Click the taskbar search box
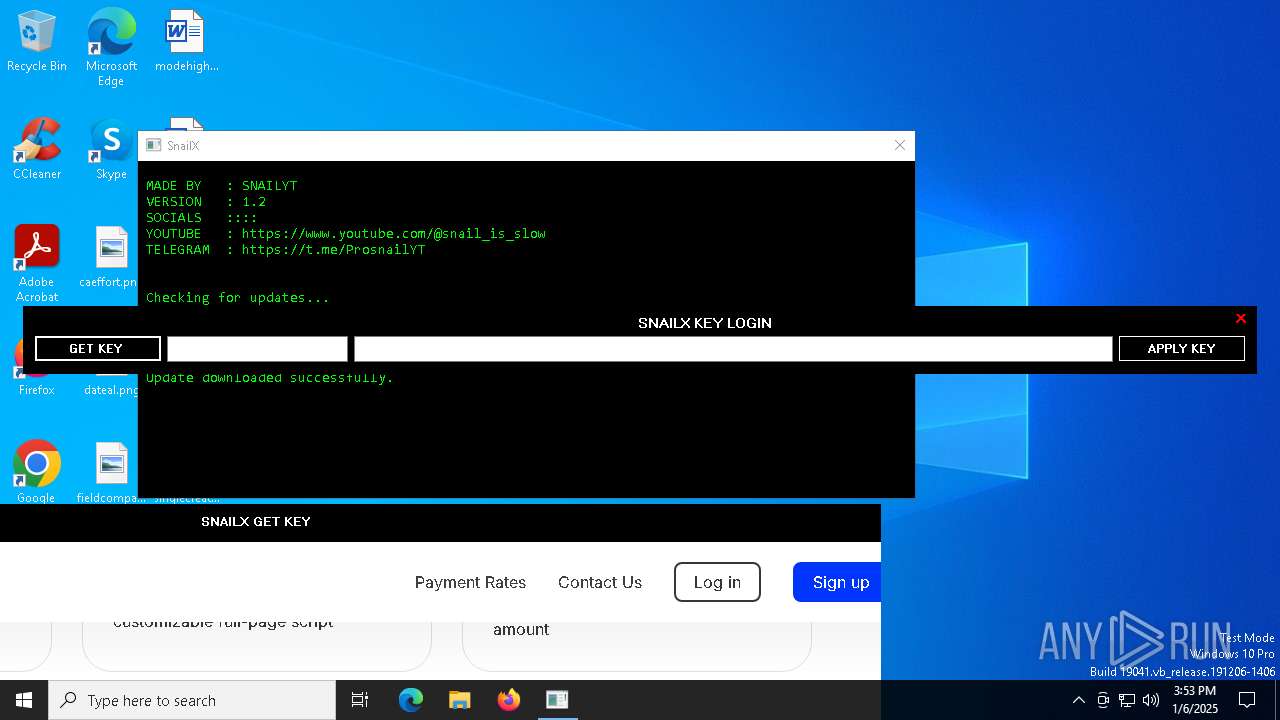Viewport: 1280px width, 720px height. click(192, 700)
